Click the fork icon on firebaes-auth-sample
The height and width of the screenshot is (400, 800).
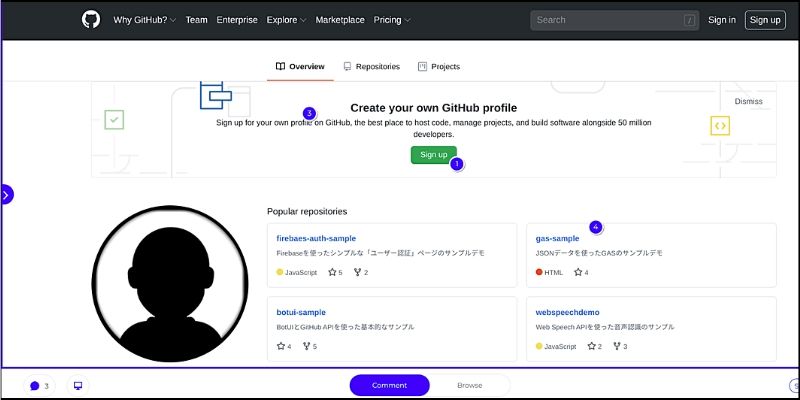click(357, 272)
